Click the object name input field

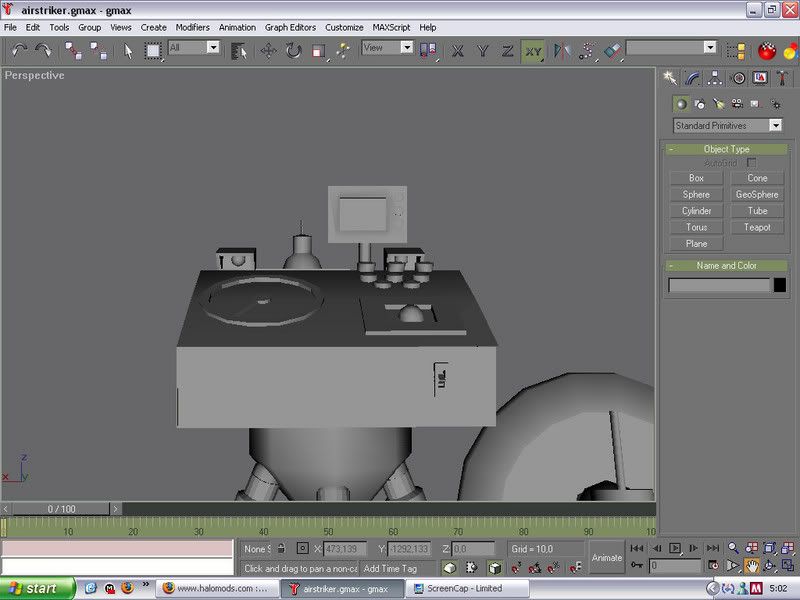tap(718, 285)
